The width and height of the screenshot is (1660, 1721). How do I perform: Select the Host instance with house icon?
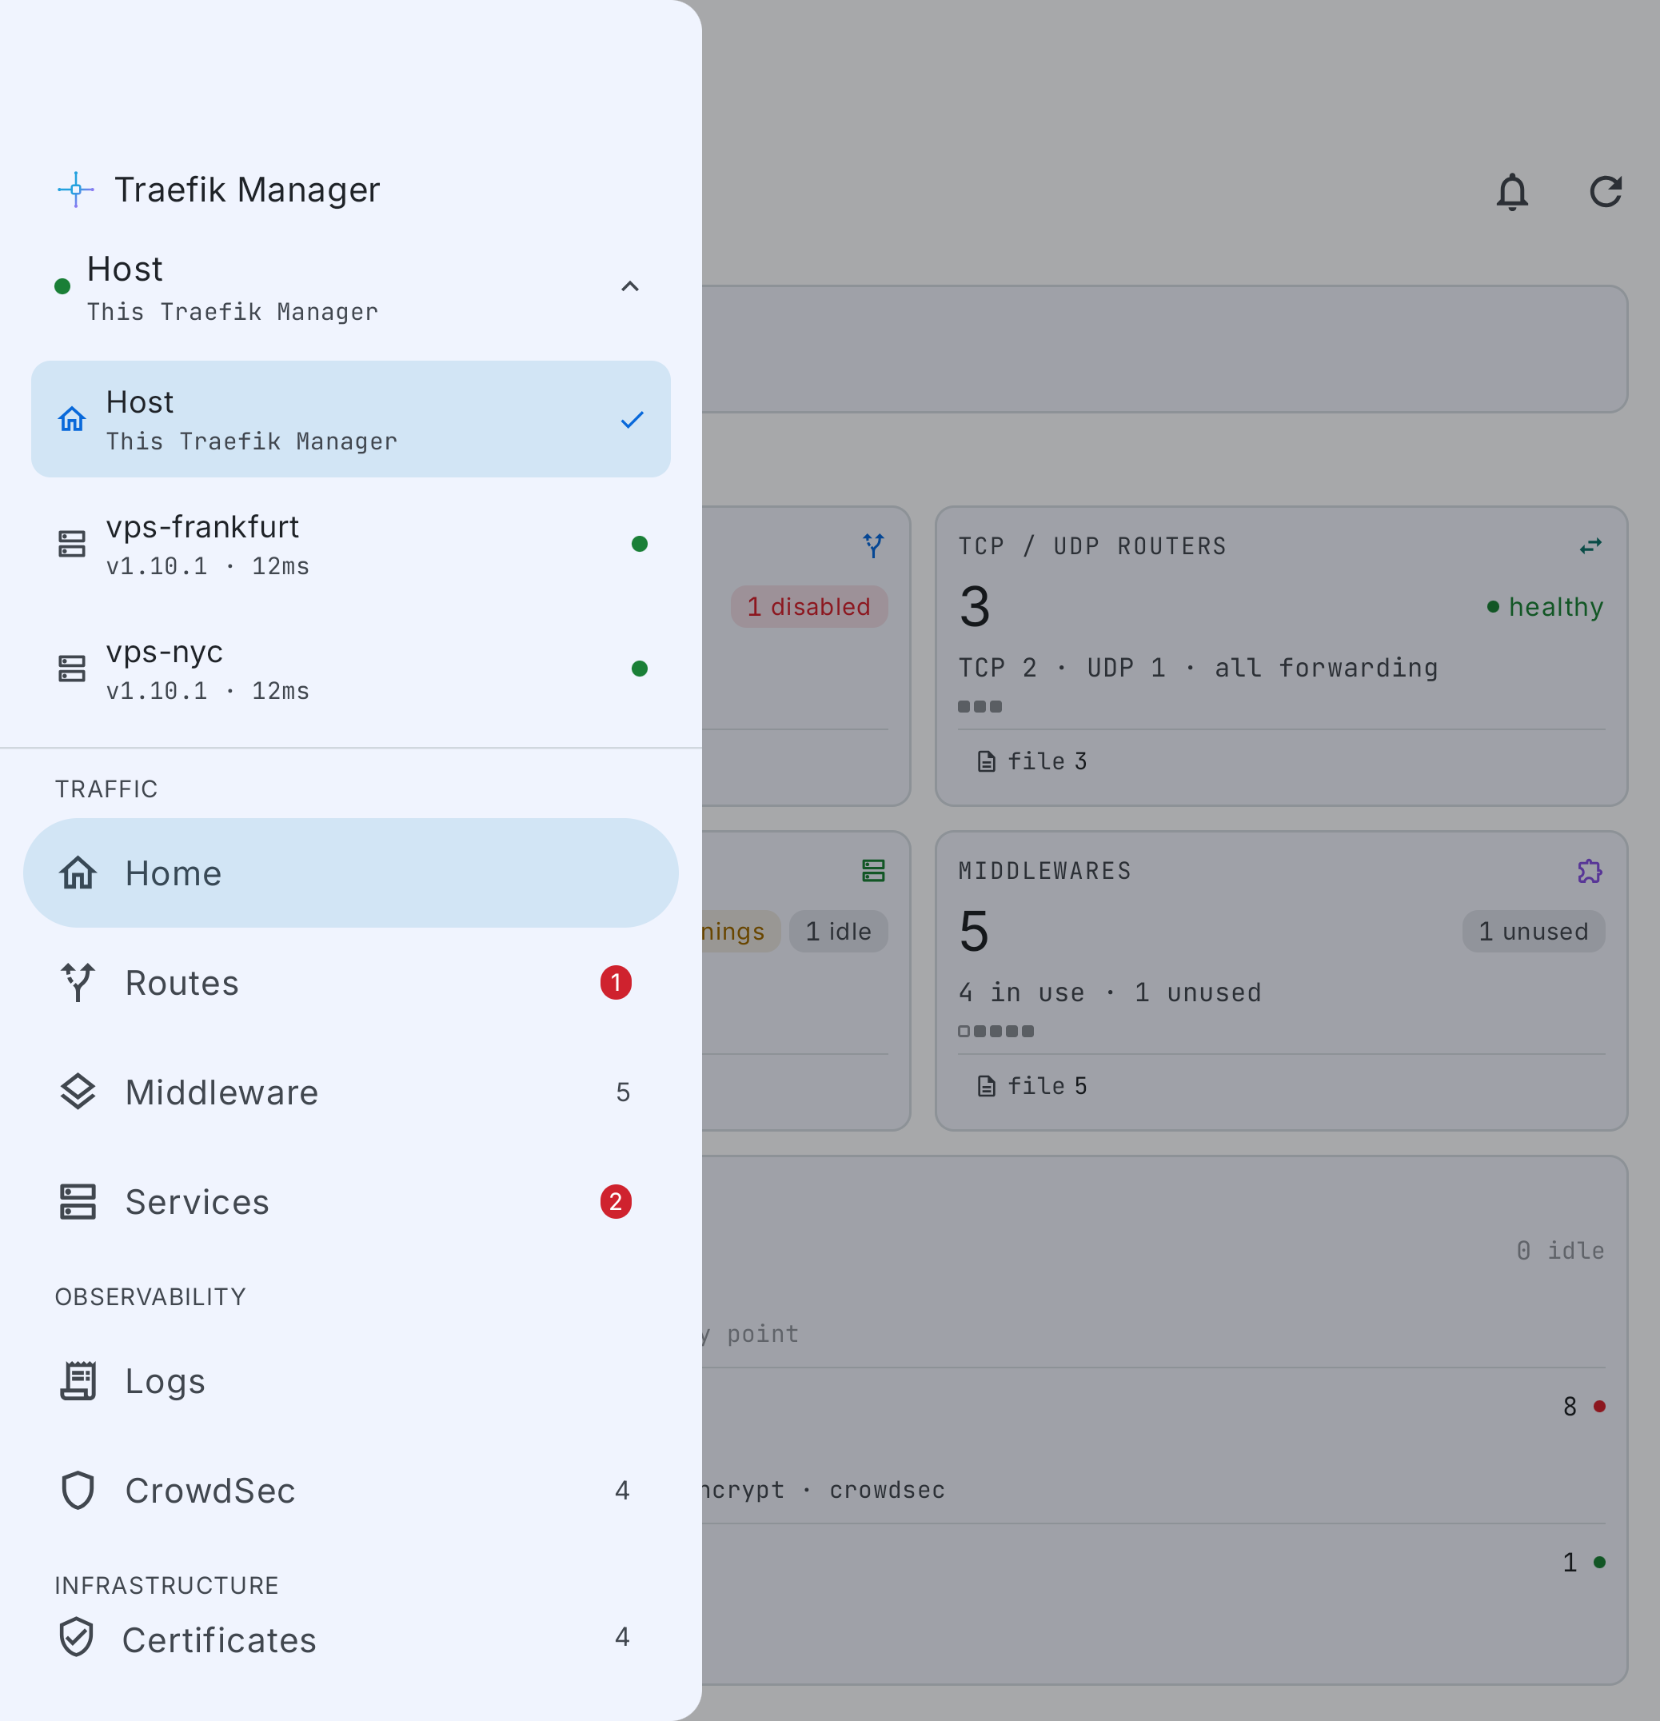(x=351, y=419)
